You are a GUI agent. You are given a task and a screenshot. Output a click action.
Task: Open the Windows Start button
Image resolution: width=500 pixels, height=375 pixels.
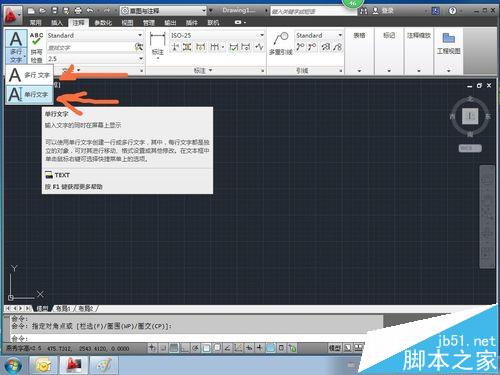pyautogui.click(x=13, y=365)
